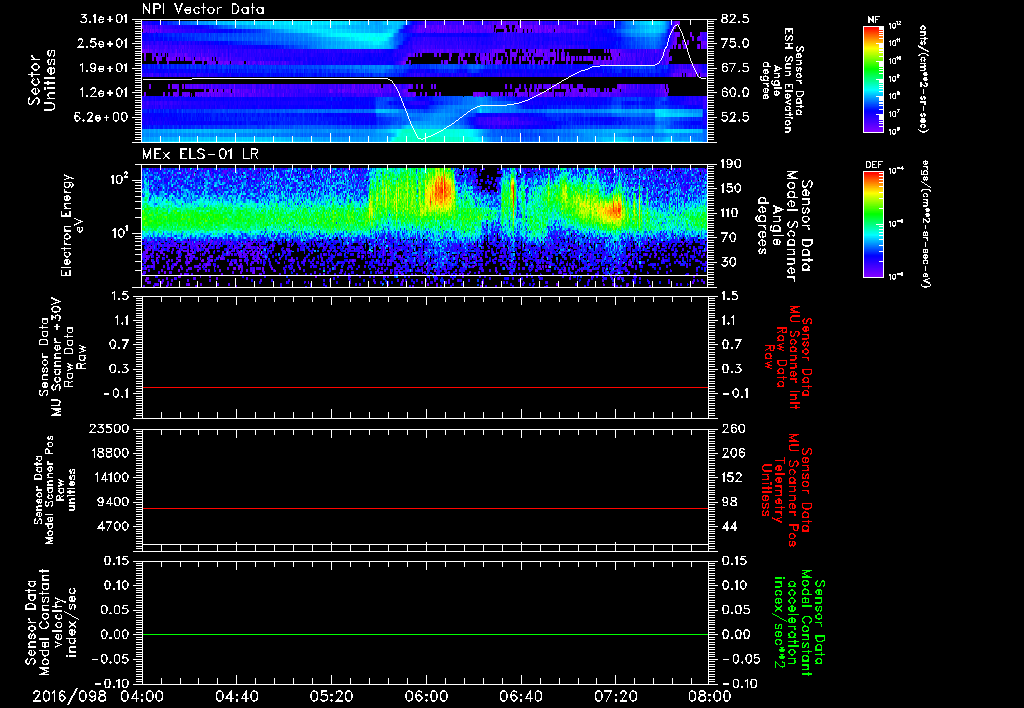This screenshot has height=708, width=1024.
Task: Click the '75.0' sun elevation tick label
Action: [735, 43]
